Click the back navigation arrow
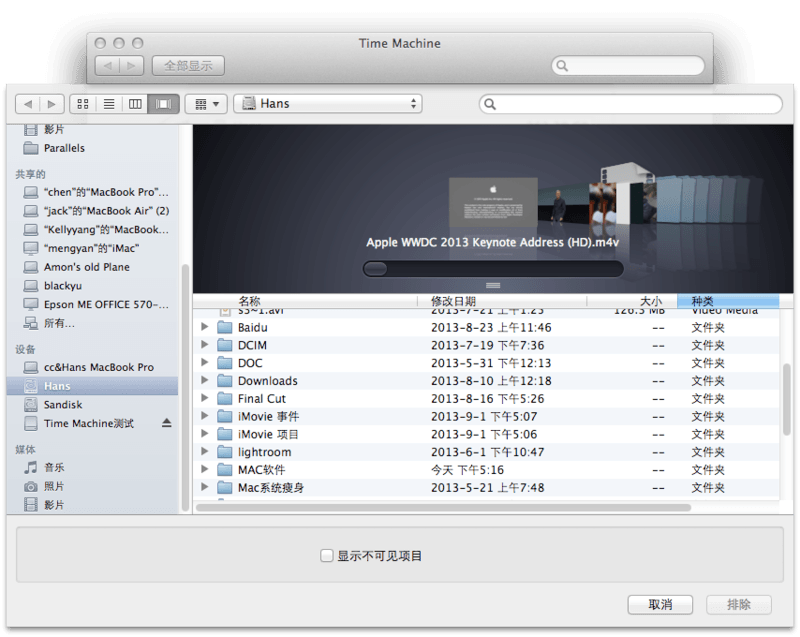 click(28, 104)
